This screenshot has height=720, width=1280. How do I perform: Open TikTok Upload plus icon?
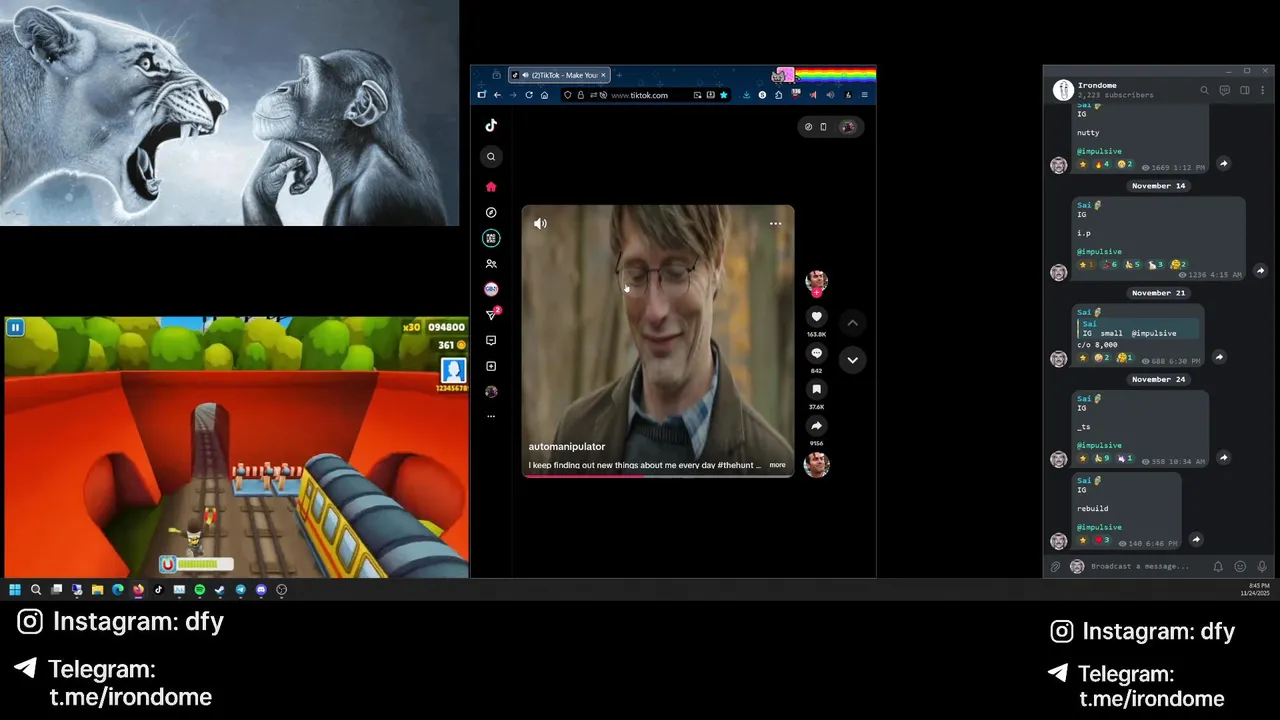(491, 366)
